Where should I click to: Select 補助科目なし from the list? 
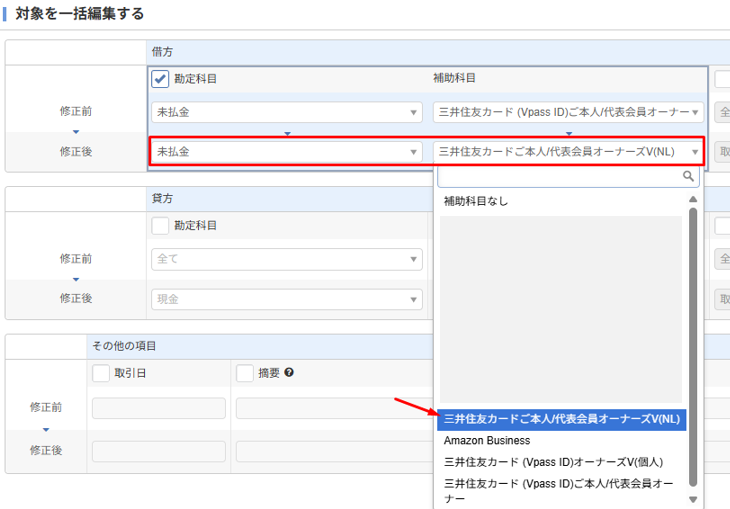[476, 201]
